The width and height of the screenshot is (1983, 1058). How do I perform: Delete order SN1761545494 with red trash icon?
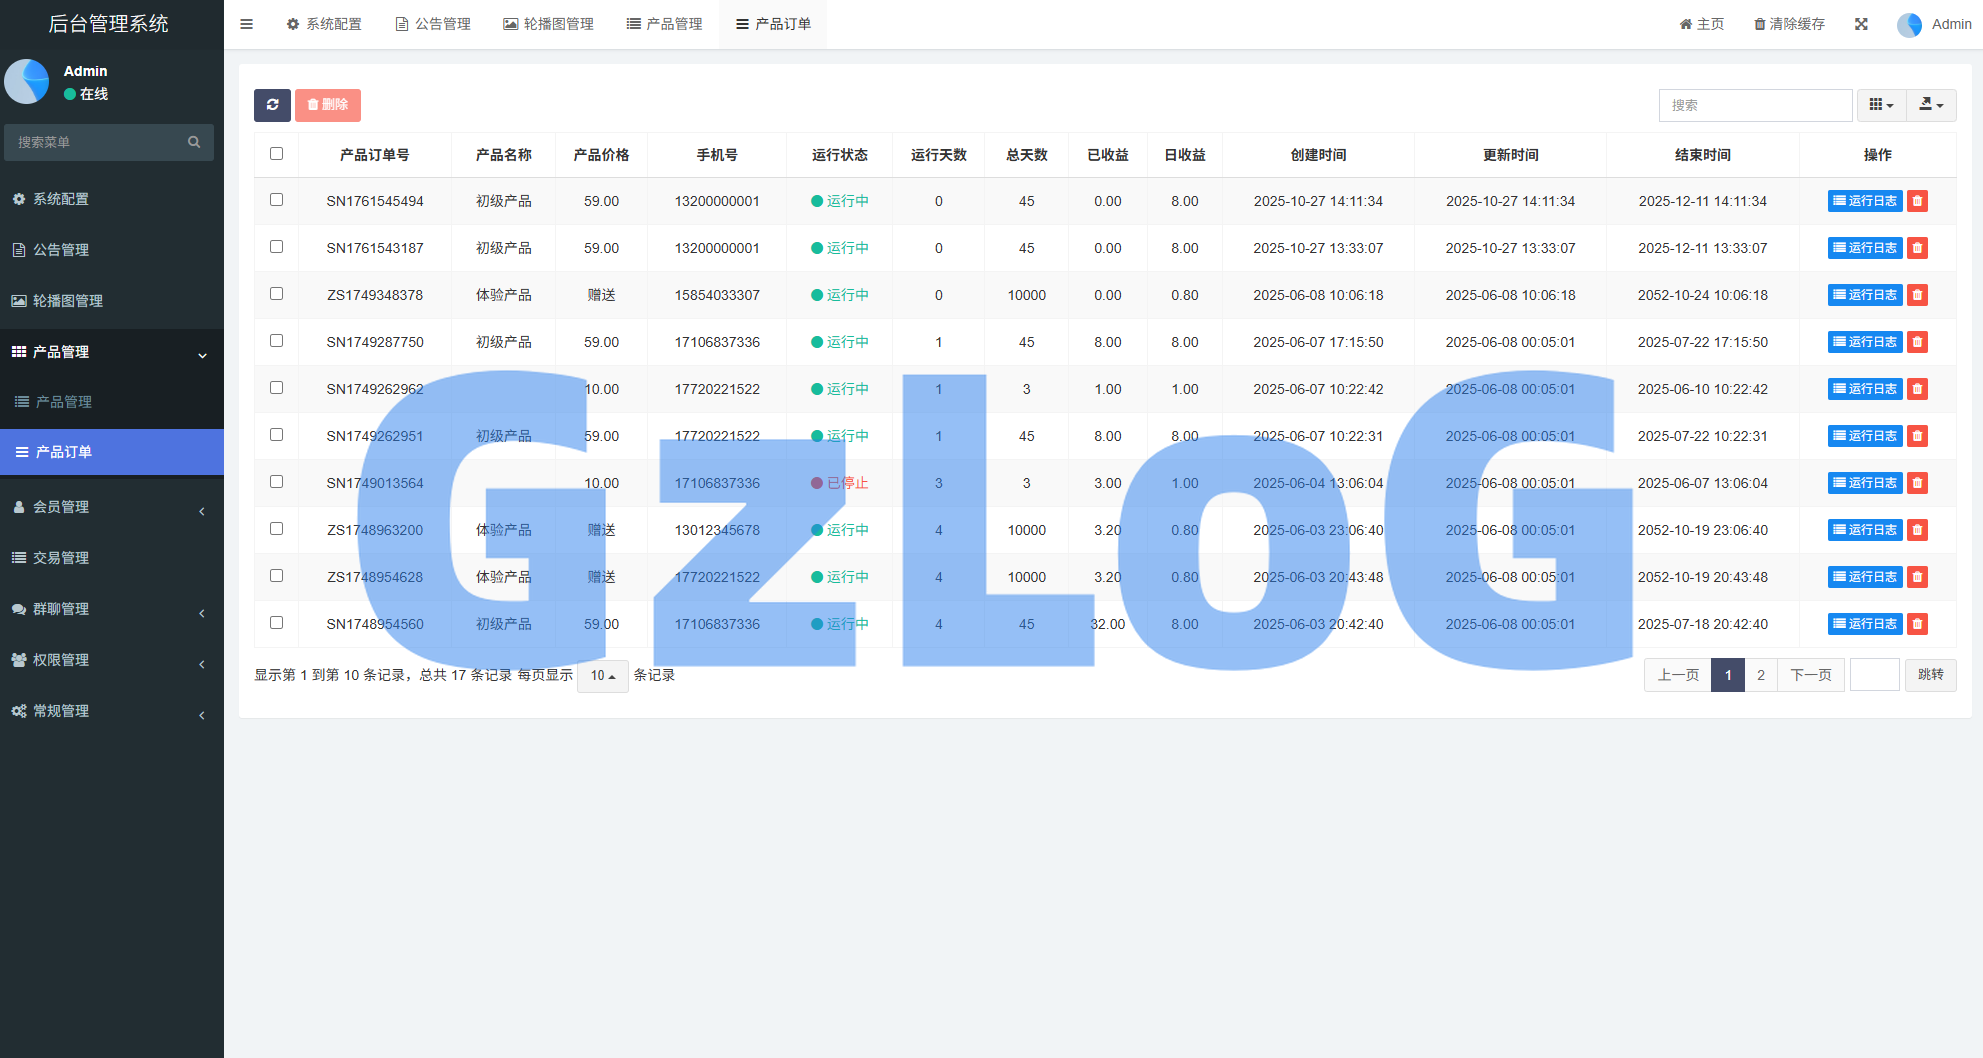pyautogui.click(x=1917, y=201)
